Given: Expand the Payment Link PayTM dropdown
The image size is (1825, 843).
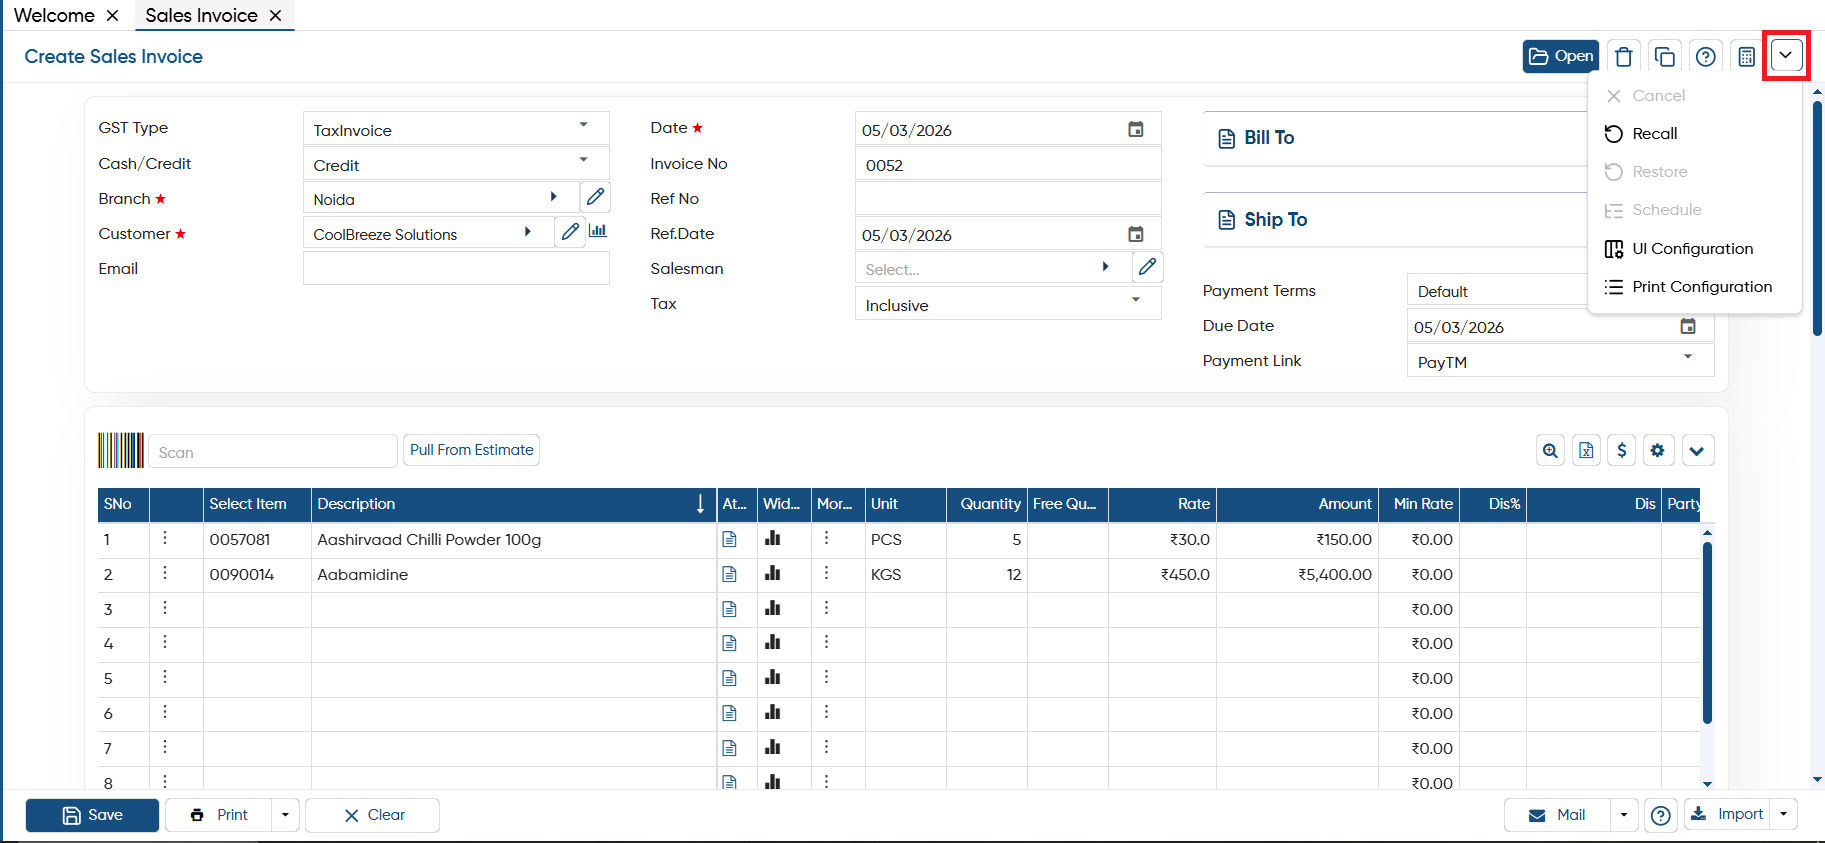Looking at the screenshot, I should [1688, 357].
